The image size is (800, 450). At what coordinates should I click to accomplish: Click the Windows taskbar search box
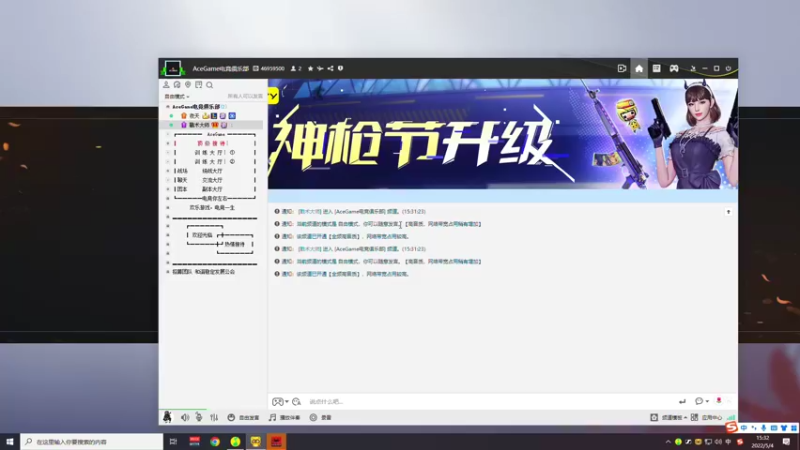tap(92, 442)
